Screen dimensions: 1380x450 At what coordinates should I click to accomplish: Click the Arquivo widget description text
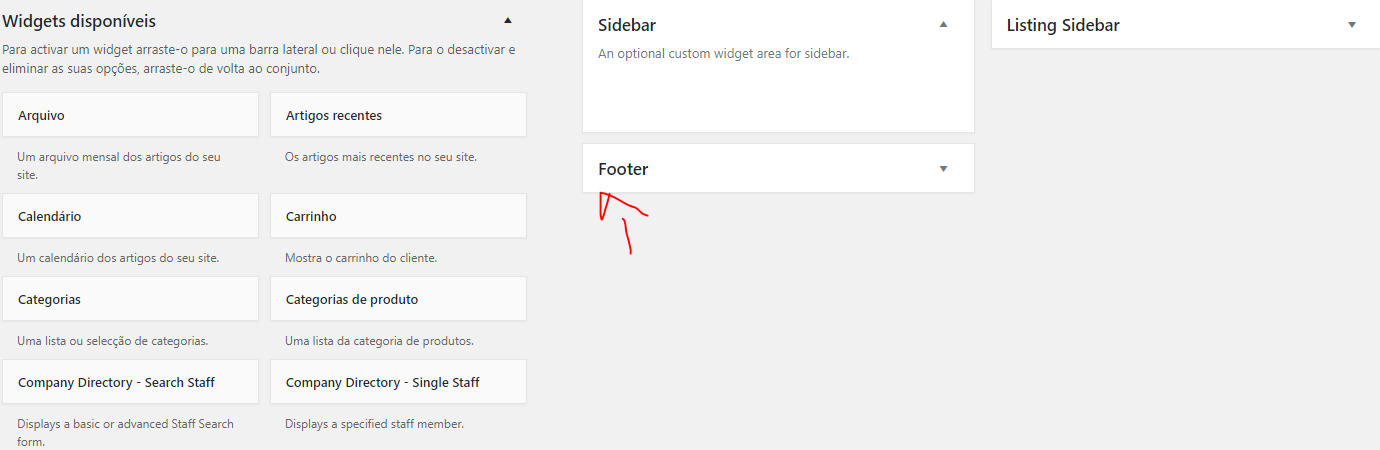[x=119, y=166]
